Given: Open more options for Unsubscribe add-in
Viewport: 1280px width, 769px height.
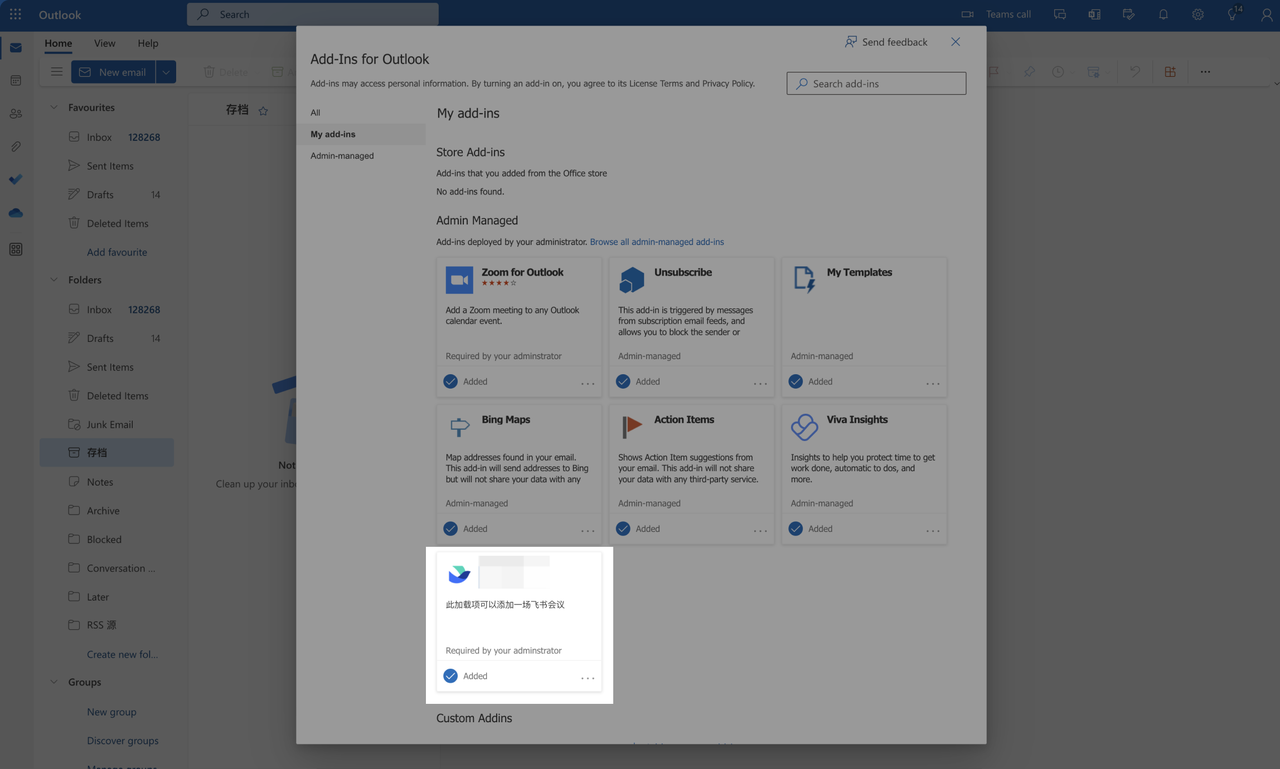Looking at the screenshot, I should tap(760, 383).
